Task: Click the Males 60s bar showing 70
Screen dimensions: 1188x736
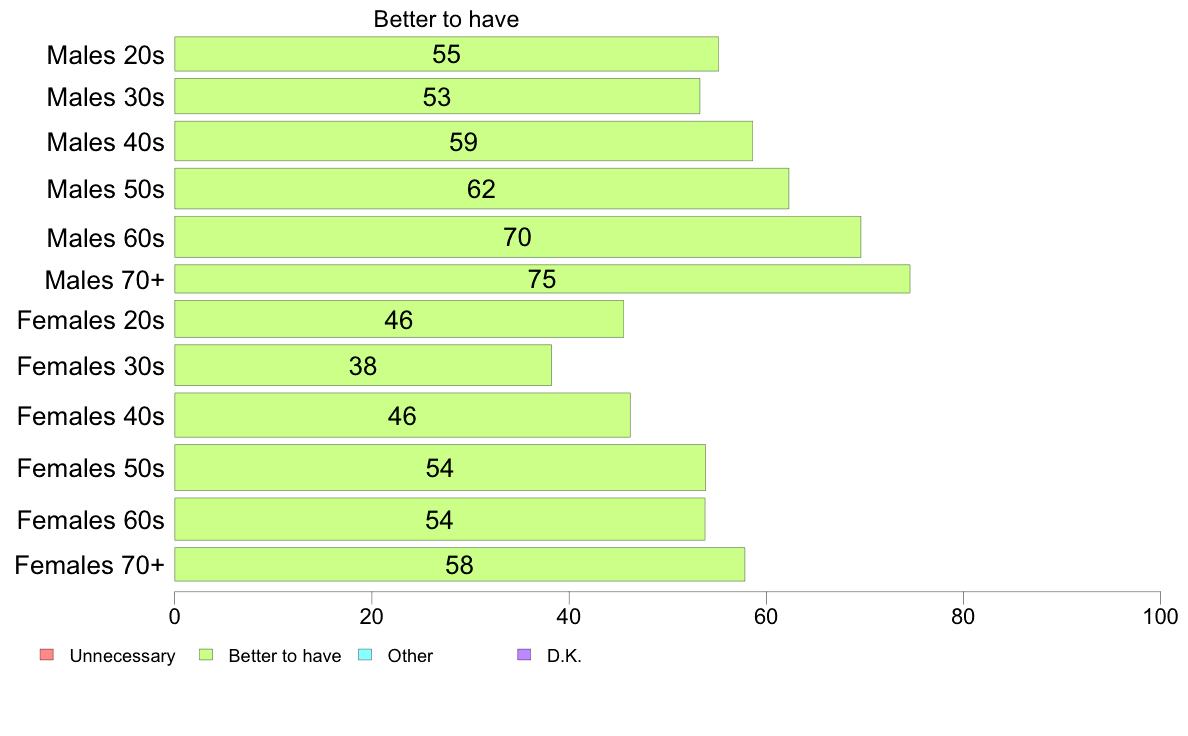Action: tap(517, 237)
